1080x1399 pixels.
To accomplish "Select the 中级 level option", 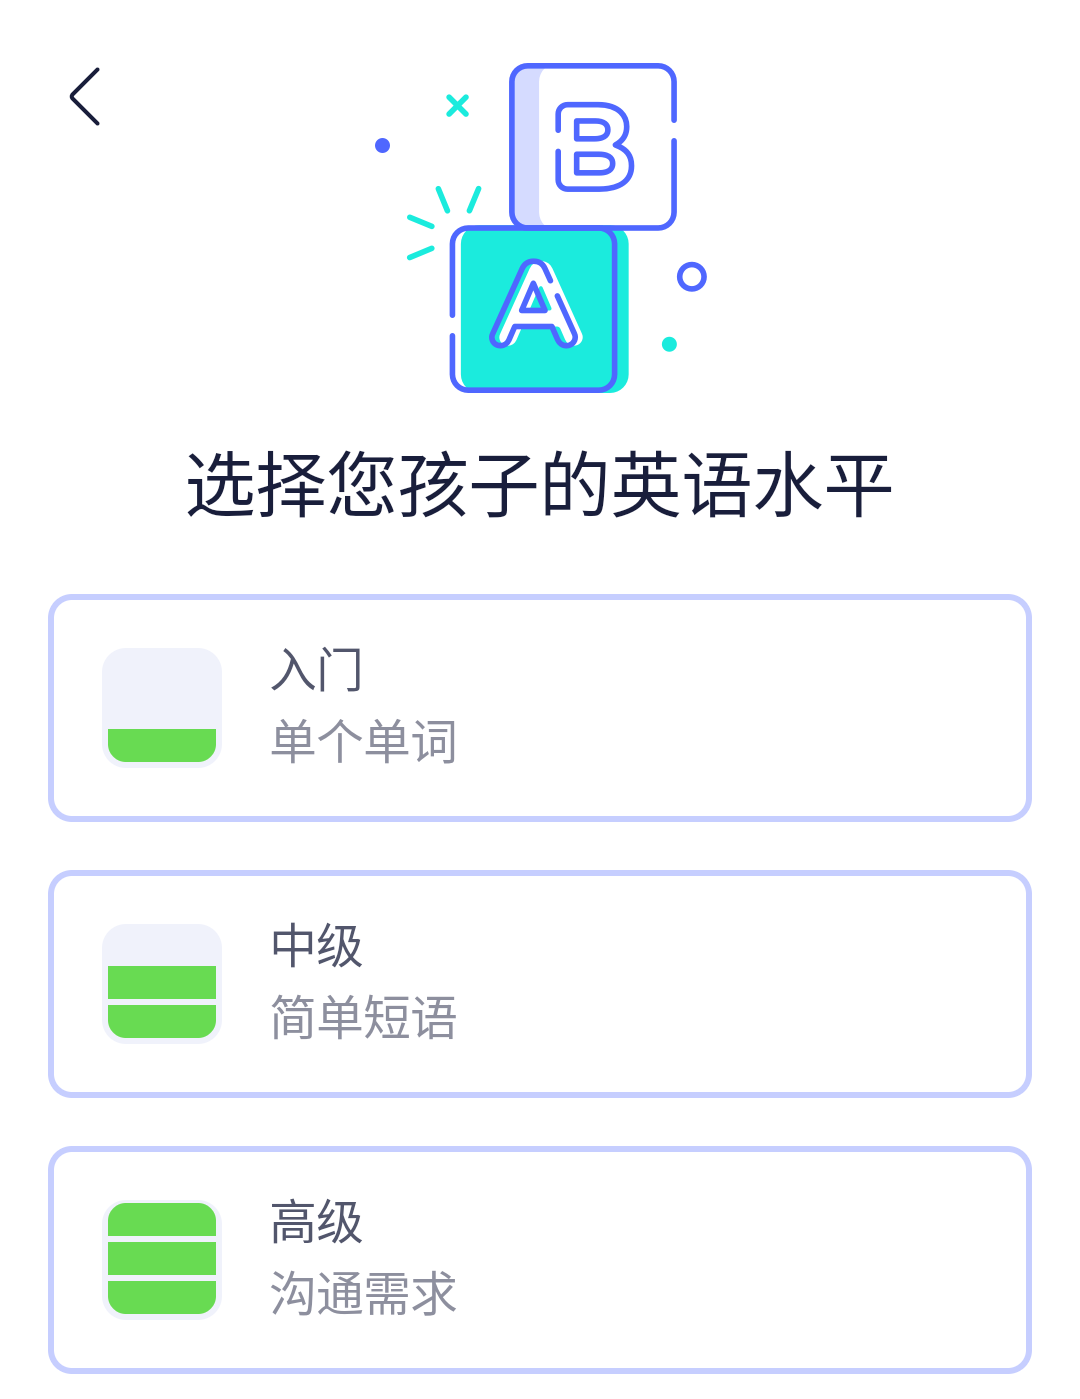I will tap(316, 946).
